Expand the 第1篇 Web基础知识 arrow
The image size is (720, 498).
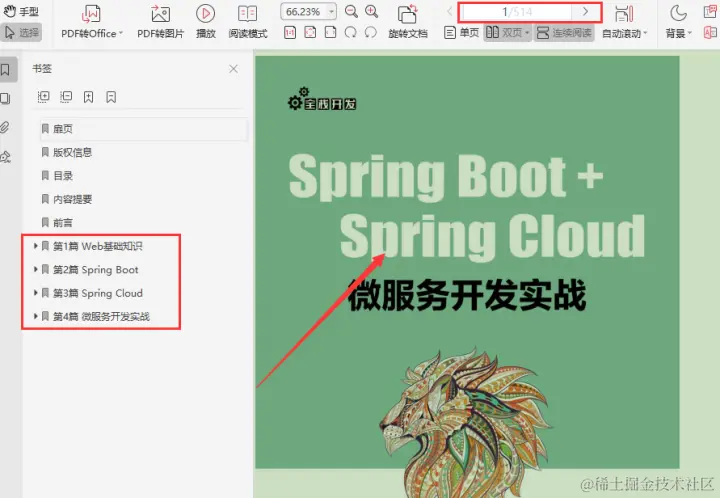click(35, 246)
